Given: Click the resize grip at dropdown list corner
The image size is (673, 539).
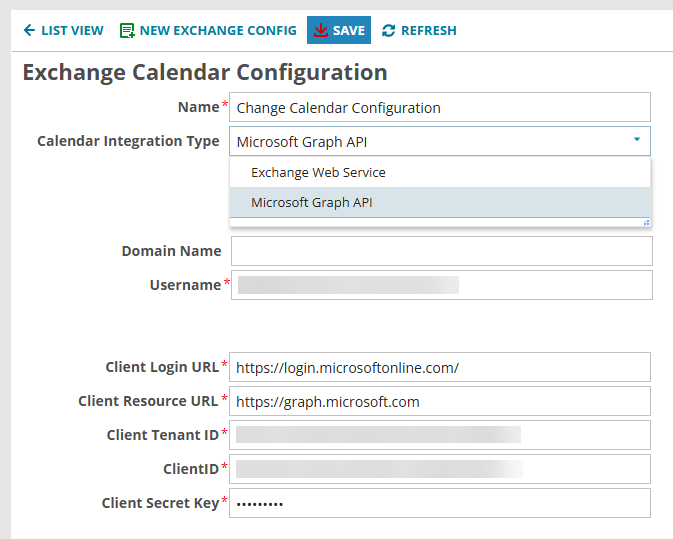Looking at the screenshot, I should tap(646, 222).
